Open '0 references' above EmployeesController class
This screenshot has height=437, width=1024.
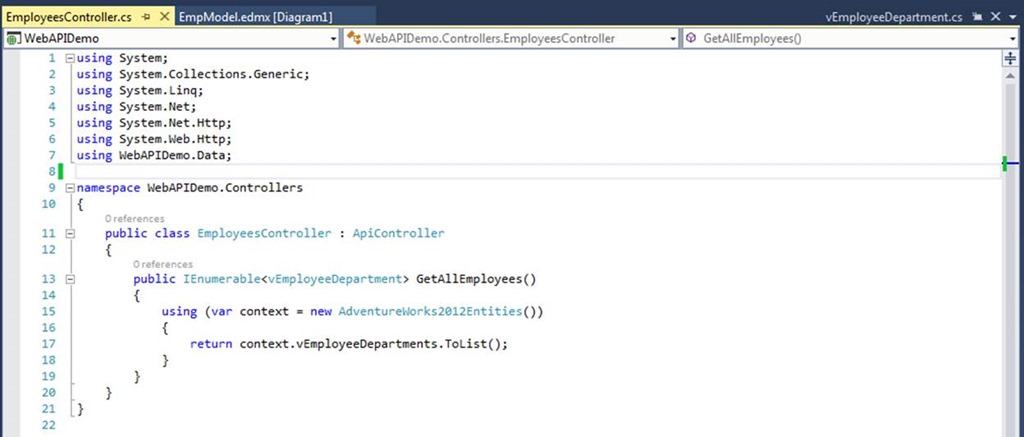(135, 219)
